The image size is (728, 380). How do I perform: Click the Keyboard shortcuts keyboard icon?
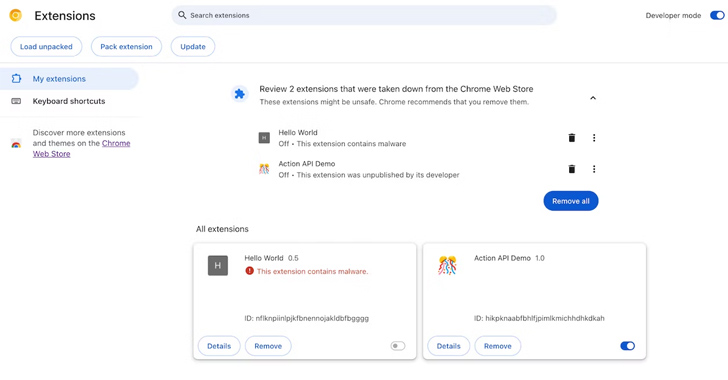pyautogui.click(x=16, y=101)
